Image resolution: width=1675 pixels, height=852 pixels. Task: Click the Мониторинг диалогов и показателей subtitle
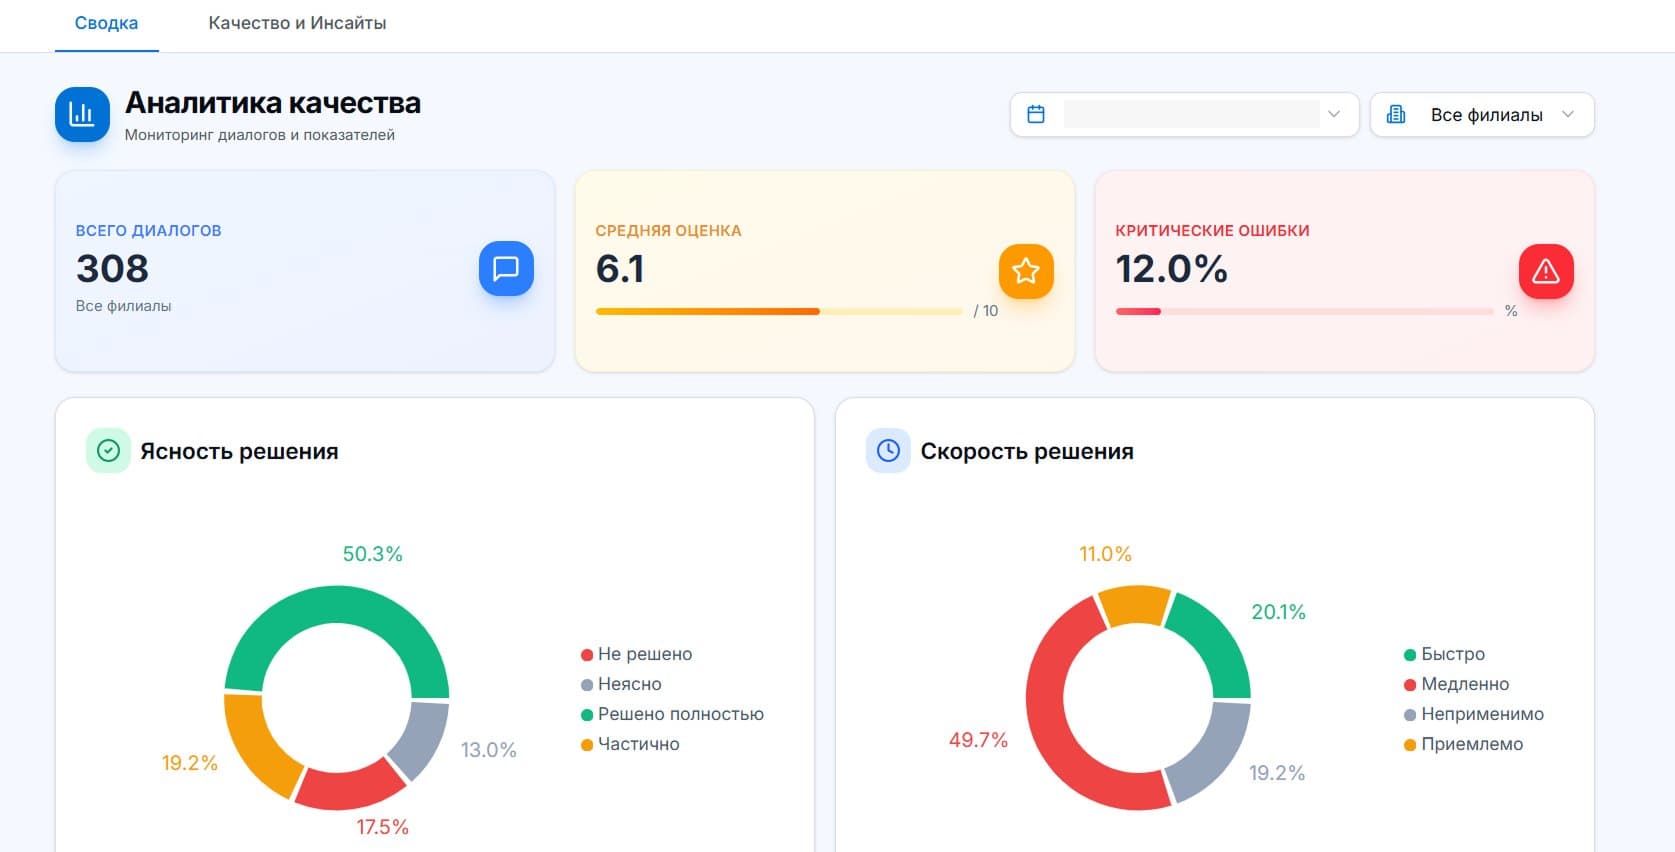pos(260,135)
